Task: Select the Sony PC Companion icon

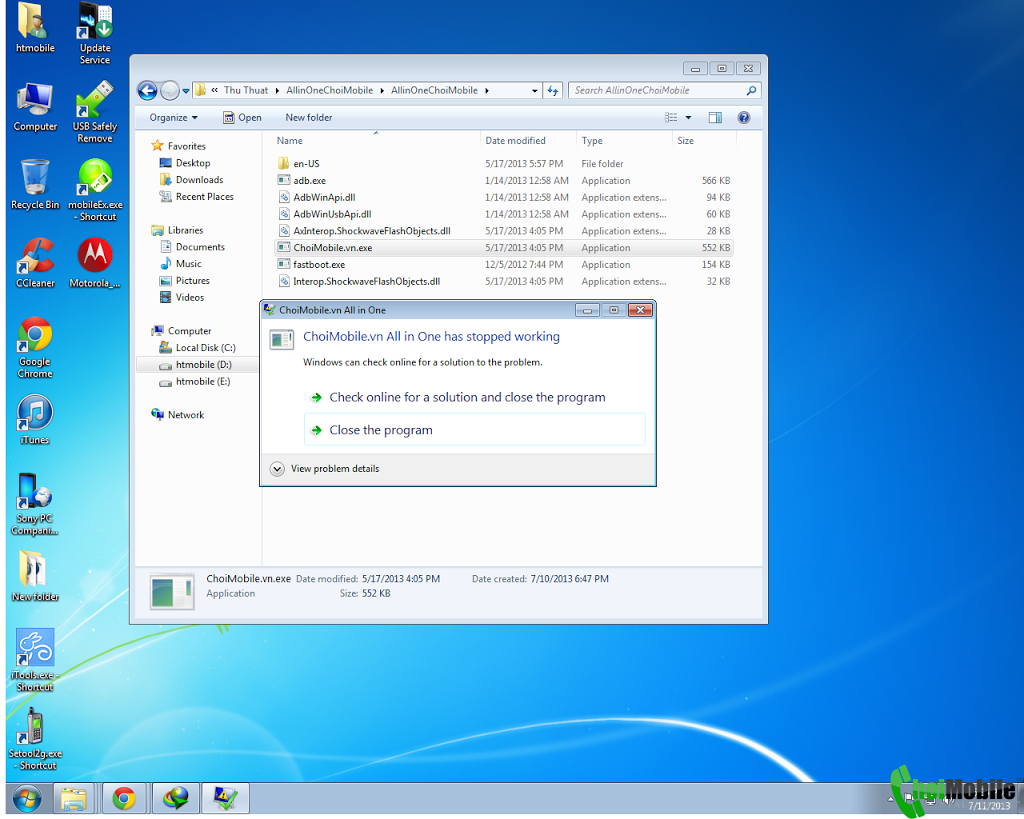Action: [x=35, y=504]
